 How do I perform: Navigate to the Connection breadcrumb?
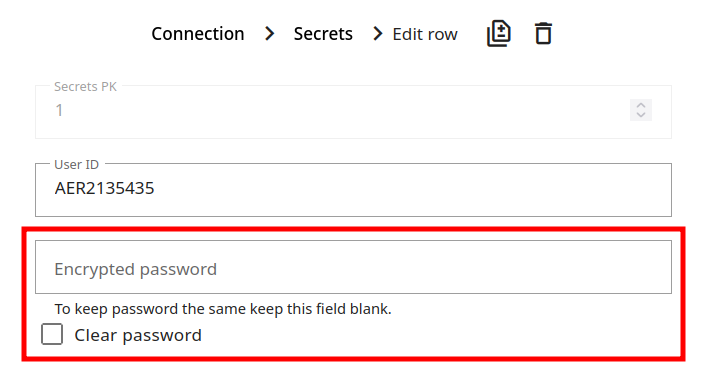[x=197, y=34]
